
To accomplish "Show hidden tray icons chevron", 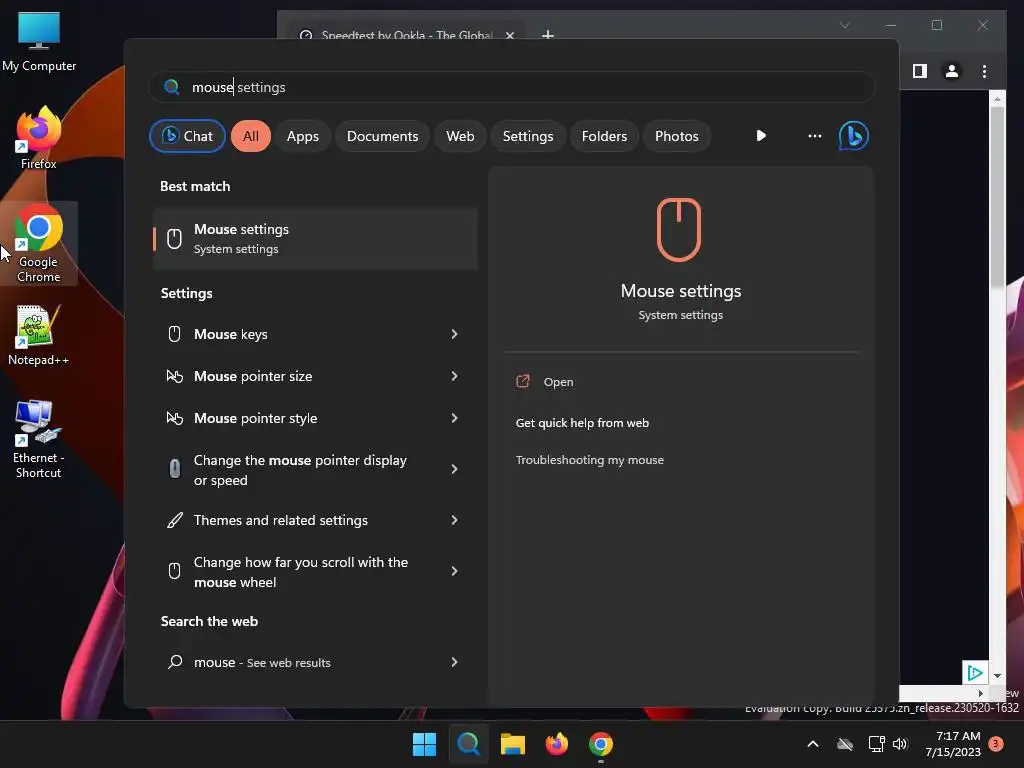I will [x=813, y=744].
